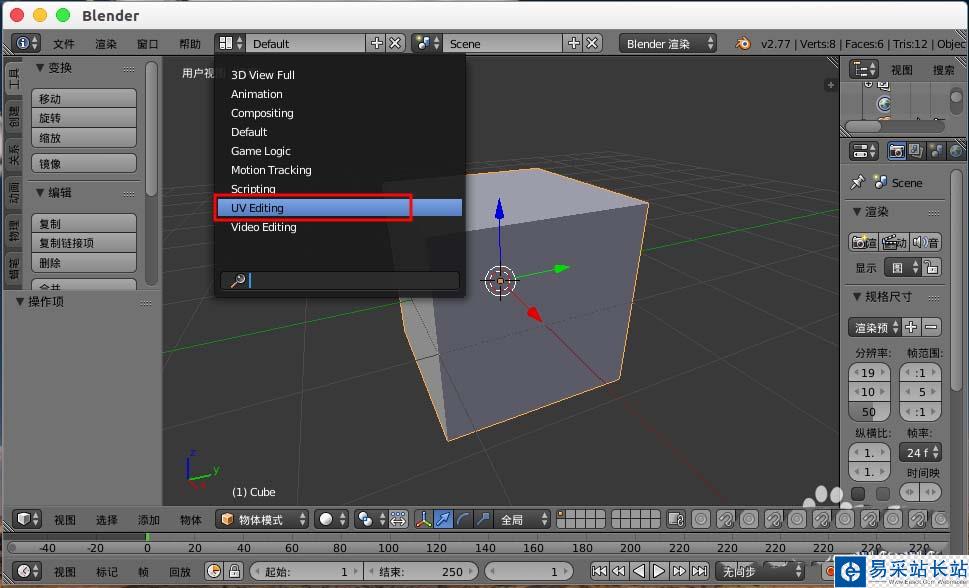Click the layout search input field

(340, 281)
